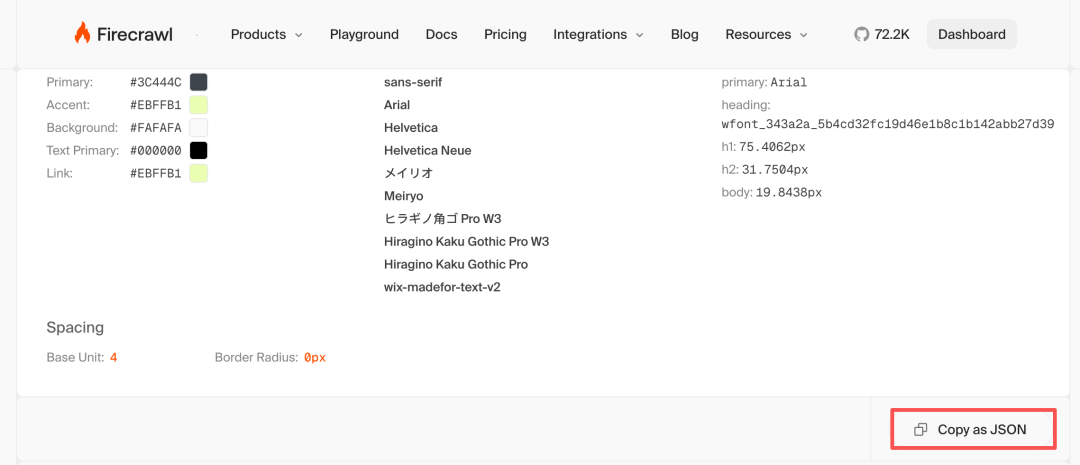Expand the Products dropdown menu
The width and height of the screenshot is (1080, 465).
[x=266, y=34]
